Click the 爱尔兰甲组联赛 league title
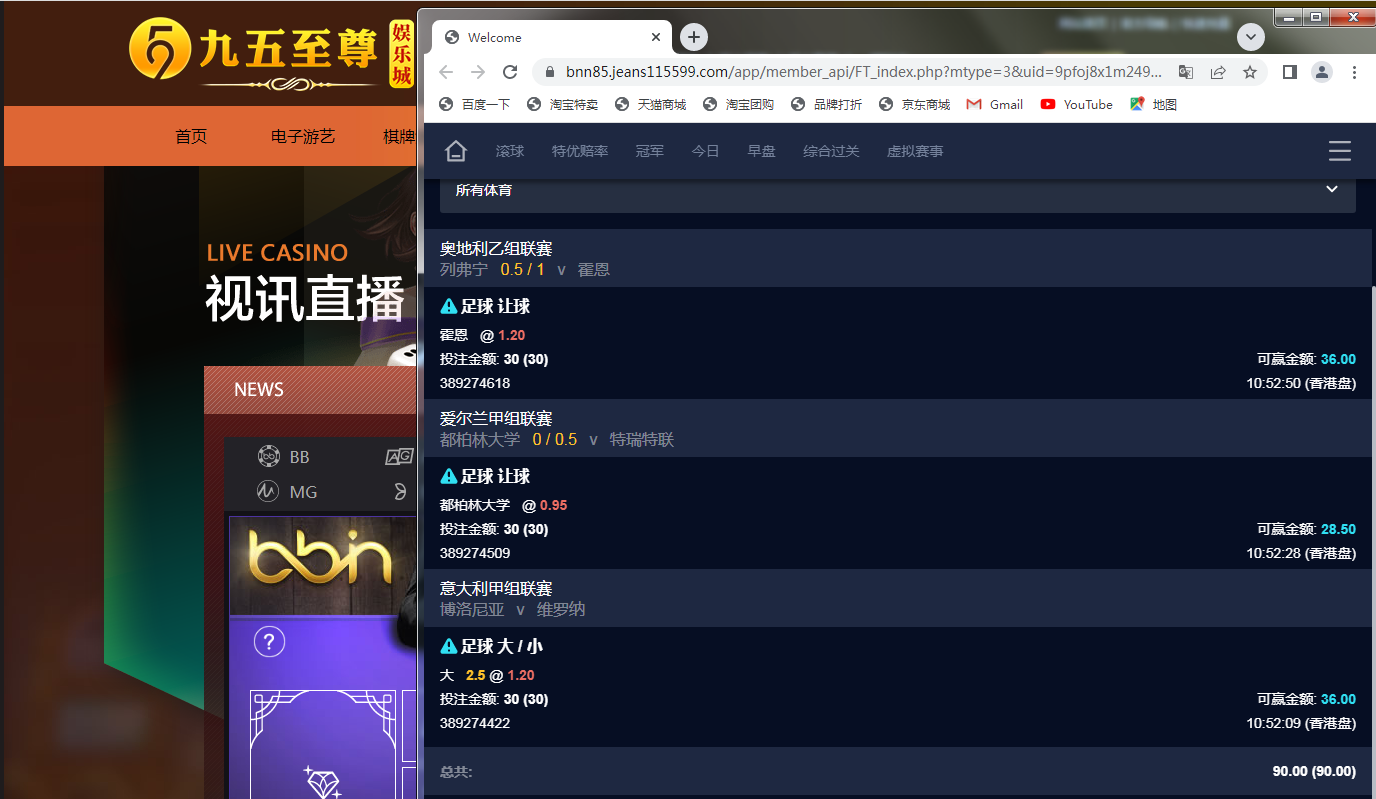1376x799 pixels. (x=496, y=418)
